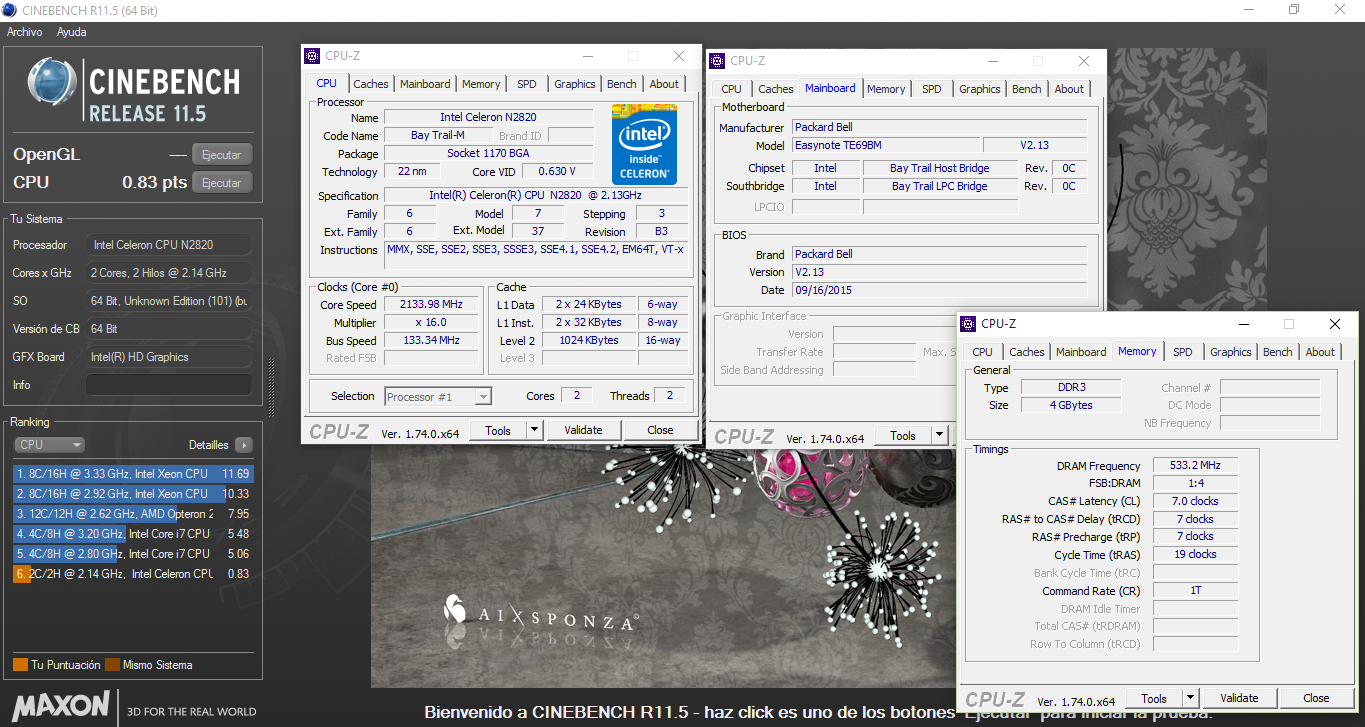Run the OpenGL test with Ejecutar
This screenshot has width=1365, height=727.
click(222, 155)
